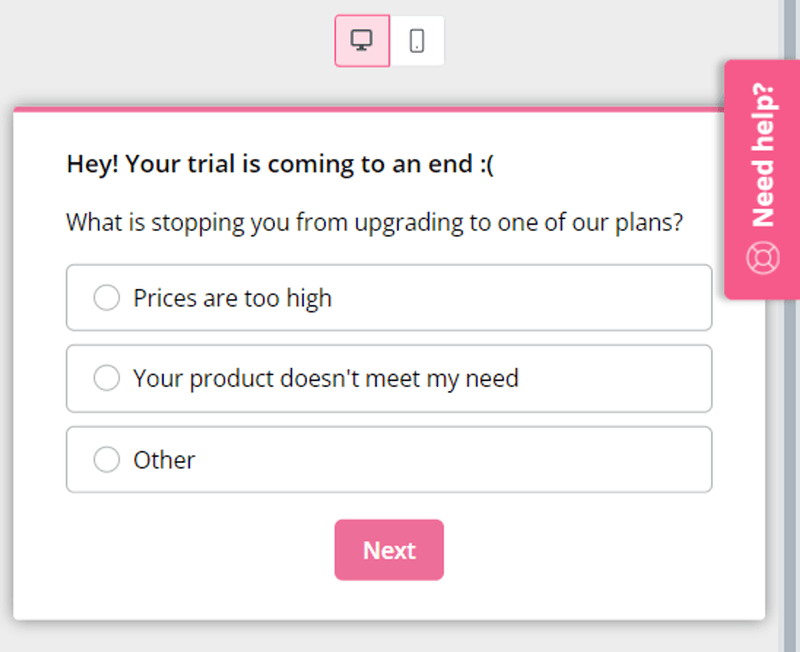Screen dimensions: 800x652
Task: Select the 'Other' radio option
Action: (x=106, y=459)
